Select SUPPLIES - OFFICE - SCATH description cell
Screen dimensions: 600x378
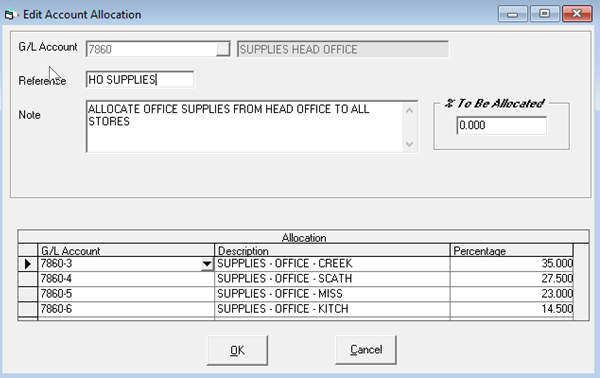click(x=332, y=279)
